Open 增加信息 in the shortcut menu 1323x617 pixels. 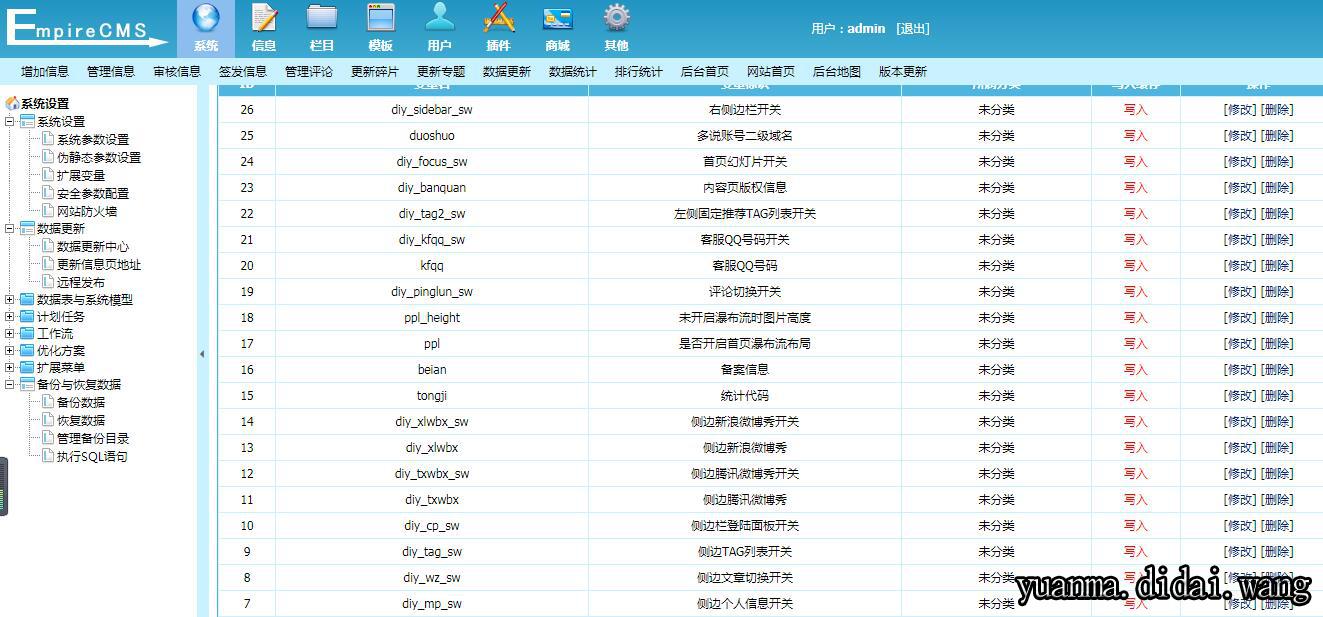(45, 72)
